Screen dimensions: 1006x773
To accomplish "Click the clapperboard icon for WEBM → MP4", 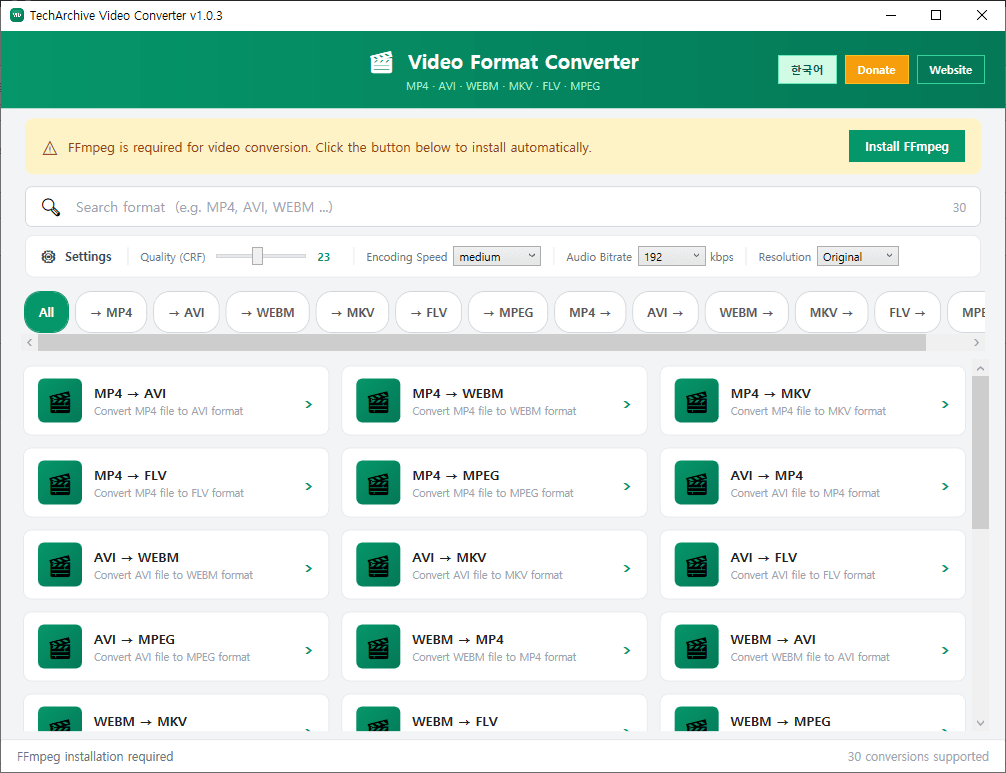I will pyautogui.click(x=378, y=647).
